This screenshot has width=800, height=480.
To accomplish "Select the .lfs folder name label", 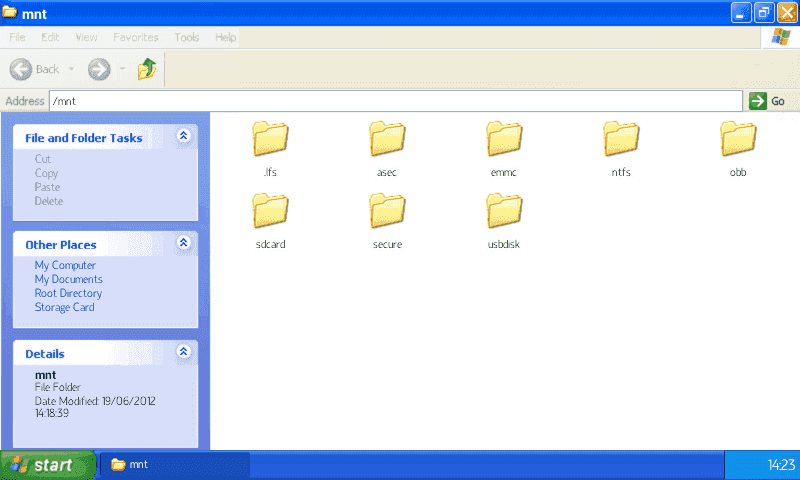I will pos(270,172).
